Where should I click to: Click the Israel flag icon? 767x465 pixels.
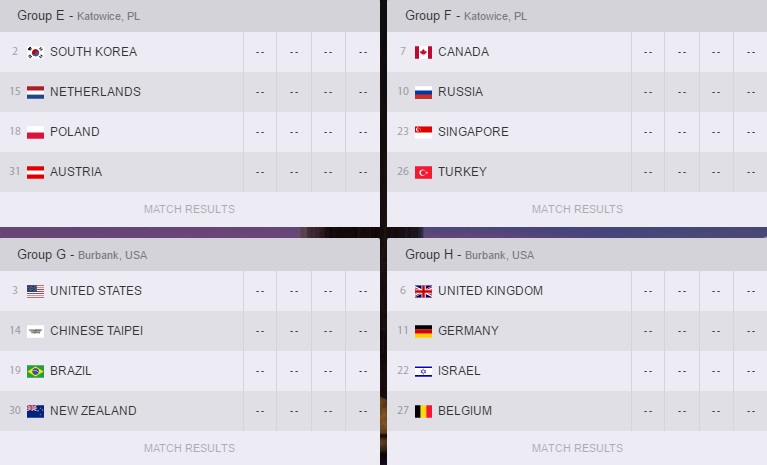(x=423, y=371)
